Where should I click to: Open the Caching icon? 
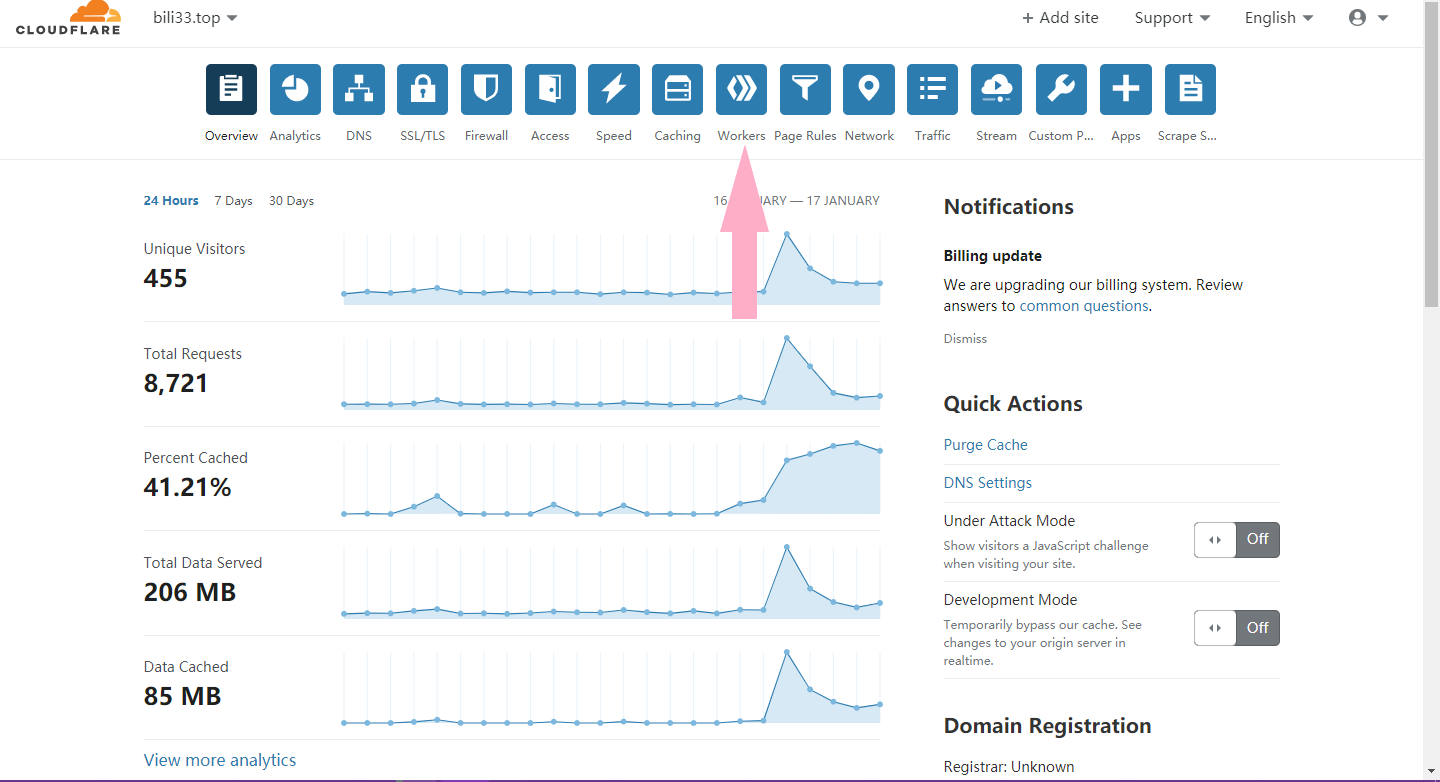[677, 90]
